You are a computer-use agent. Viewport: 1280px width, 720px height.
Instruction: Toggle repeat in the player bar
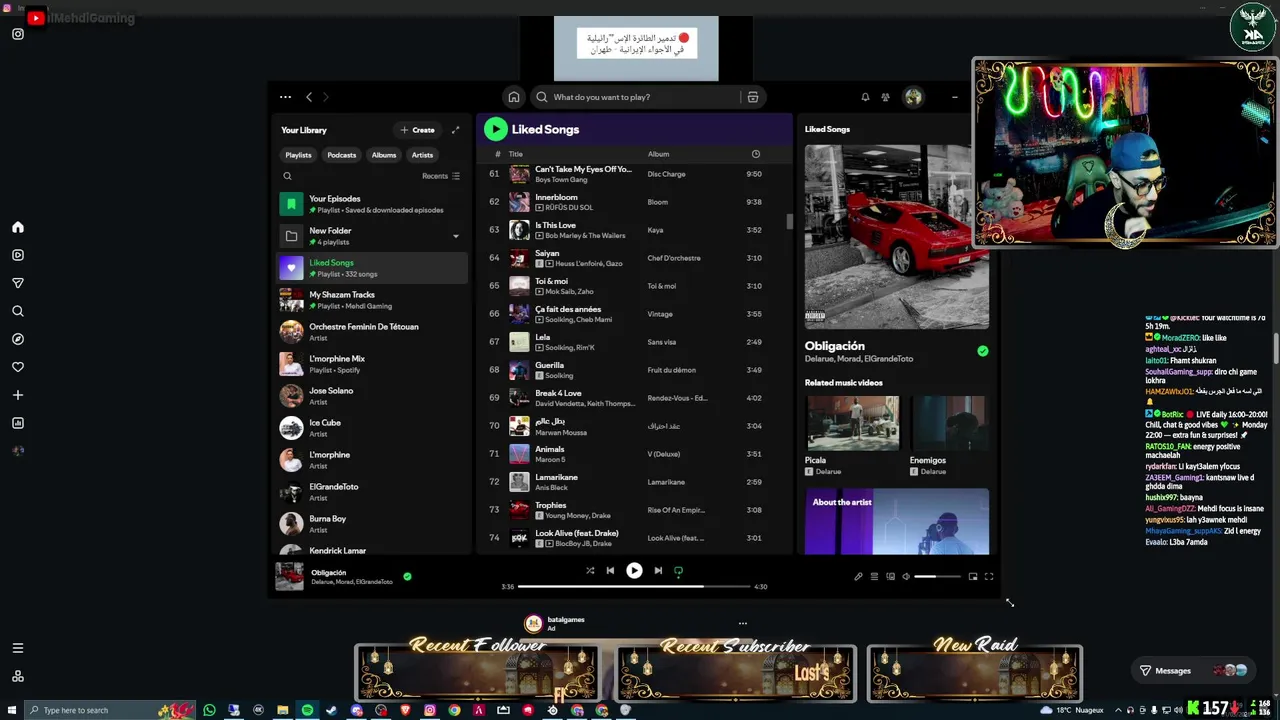(678, 571)
